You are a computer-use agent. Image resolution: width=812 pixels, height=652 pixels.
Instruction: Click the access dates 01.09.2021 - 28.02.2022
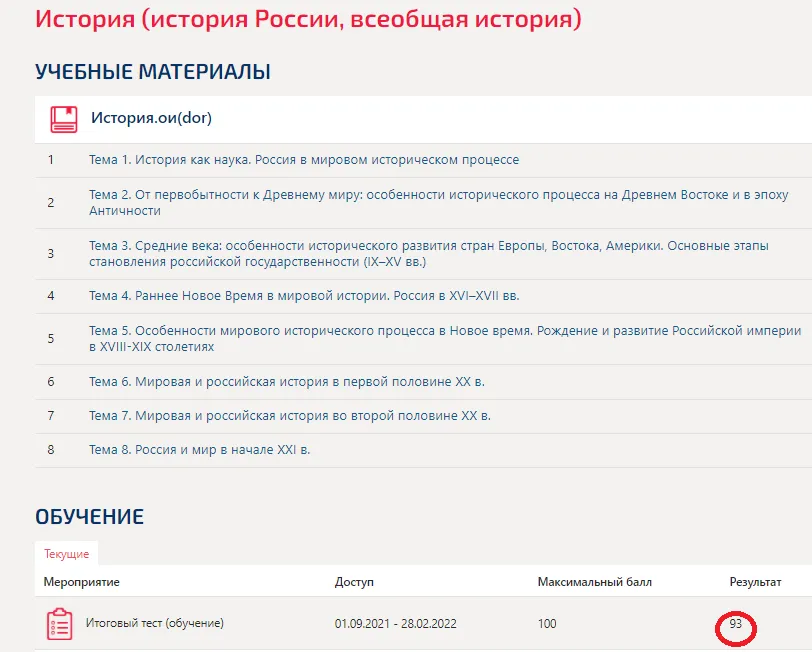pyautogui.click(x=395, y=624)
